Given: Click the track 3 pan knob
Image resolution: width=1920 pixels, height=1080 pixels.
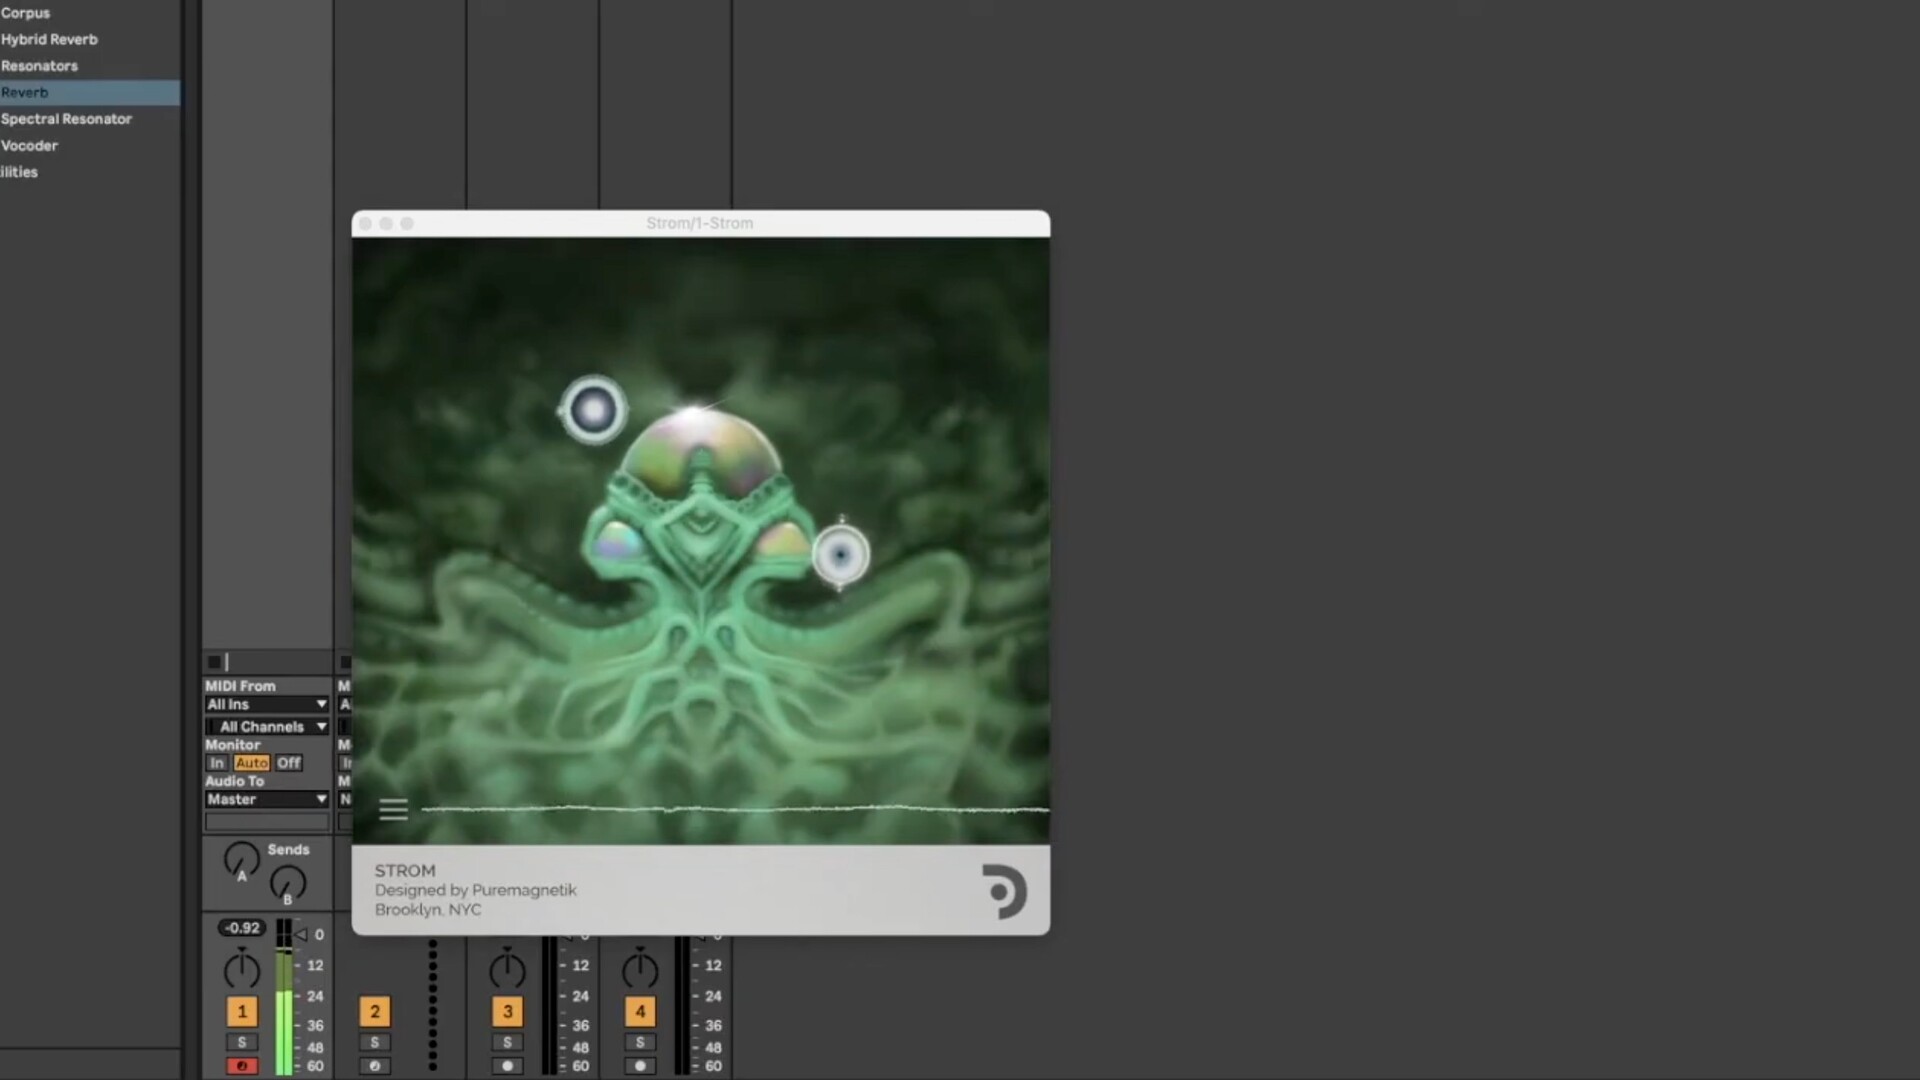Looking at the screenshot, I should [x=507, y=968].
